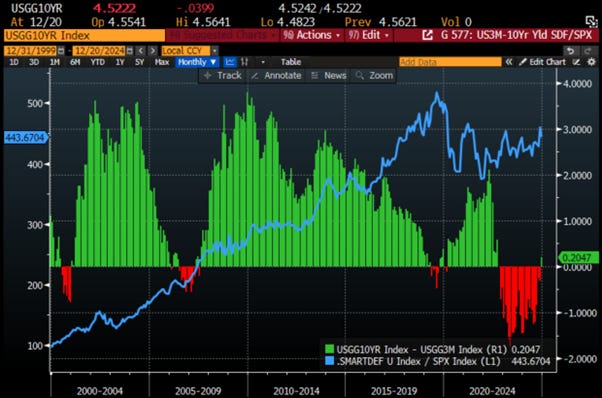Open the start date calendar picker
The image size is (602, 398).
61,51
